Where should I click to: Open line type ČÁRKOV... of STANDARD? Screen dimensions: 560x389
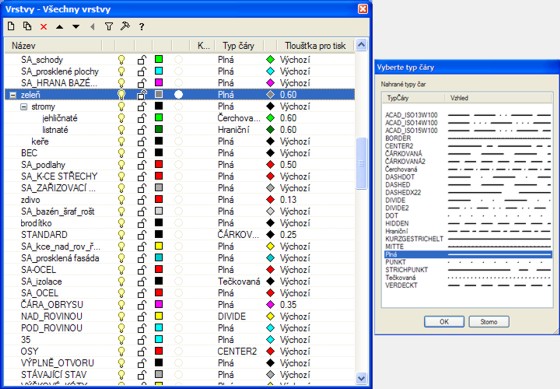point(238,235)
